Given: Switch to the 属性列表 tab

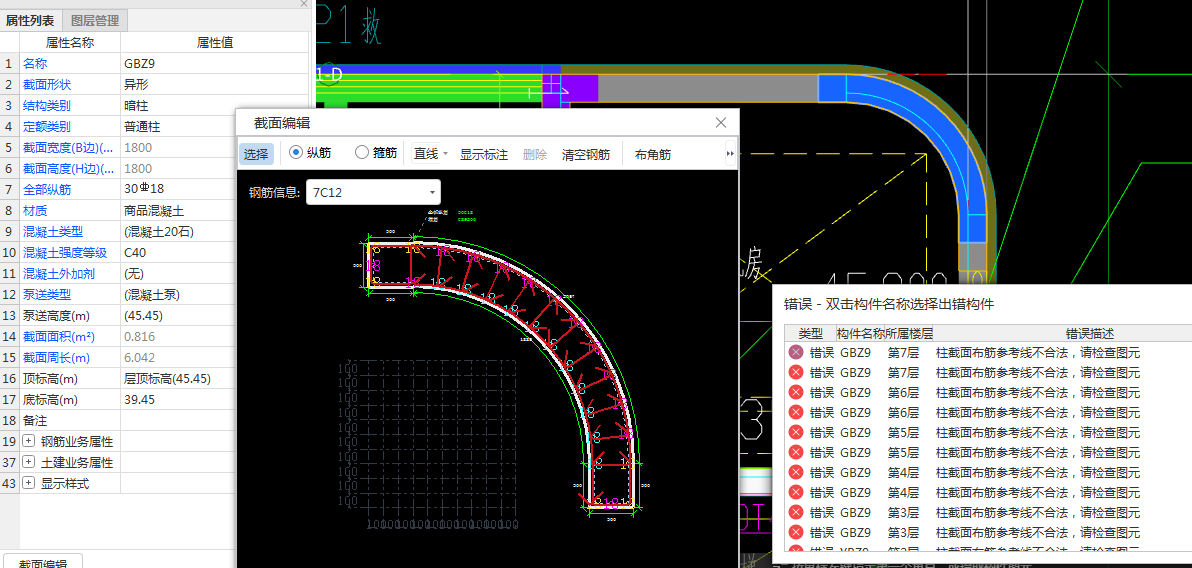Looking at the screenshot, I should pos(30,21).
